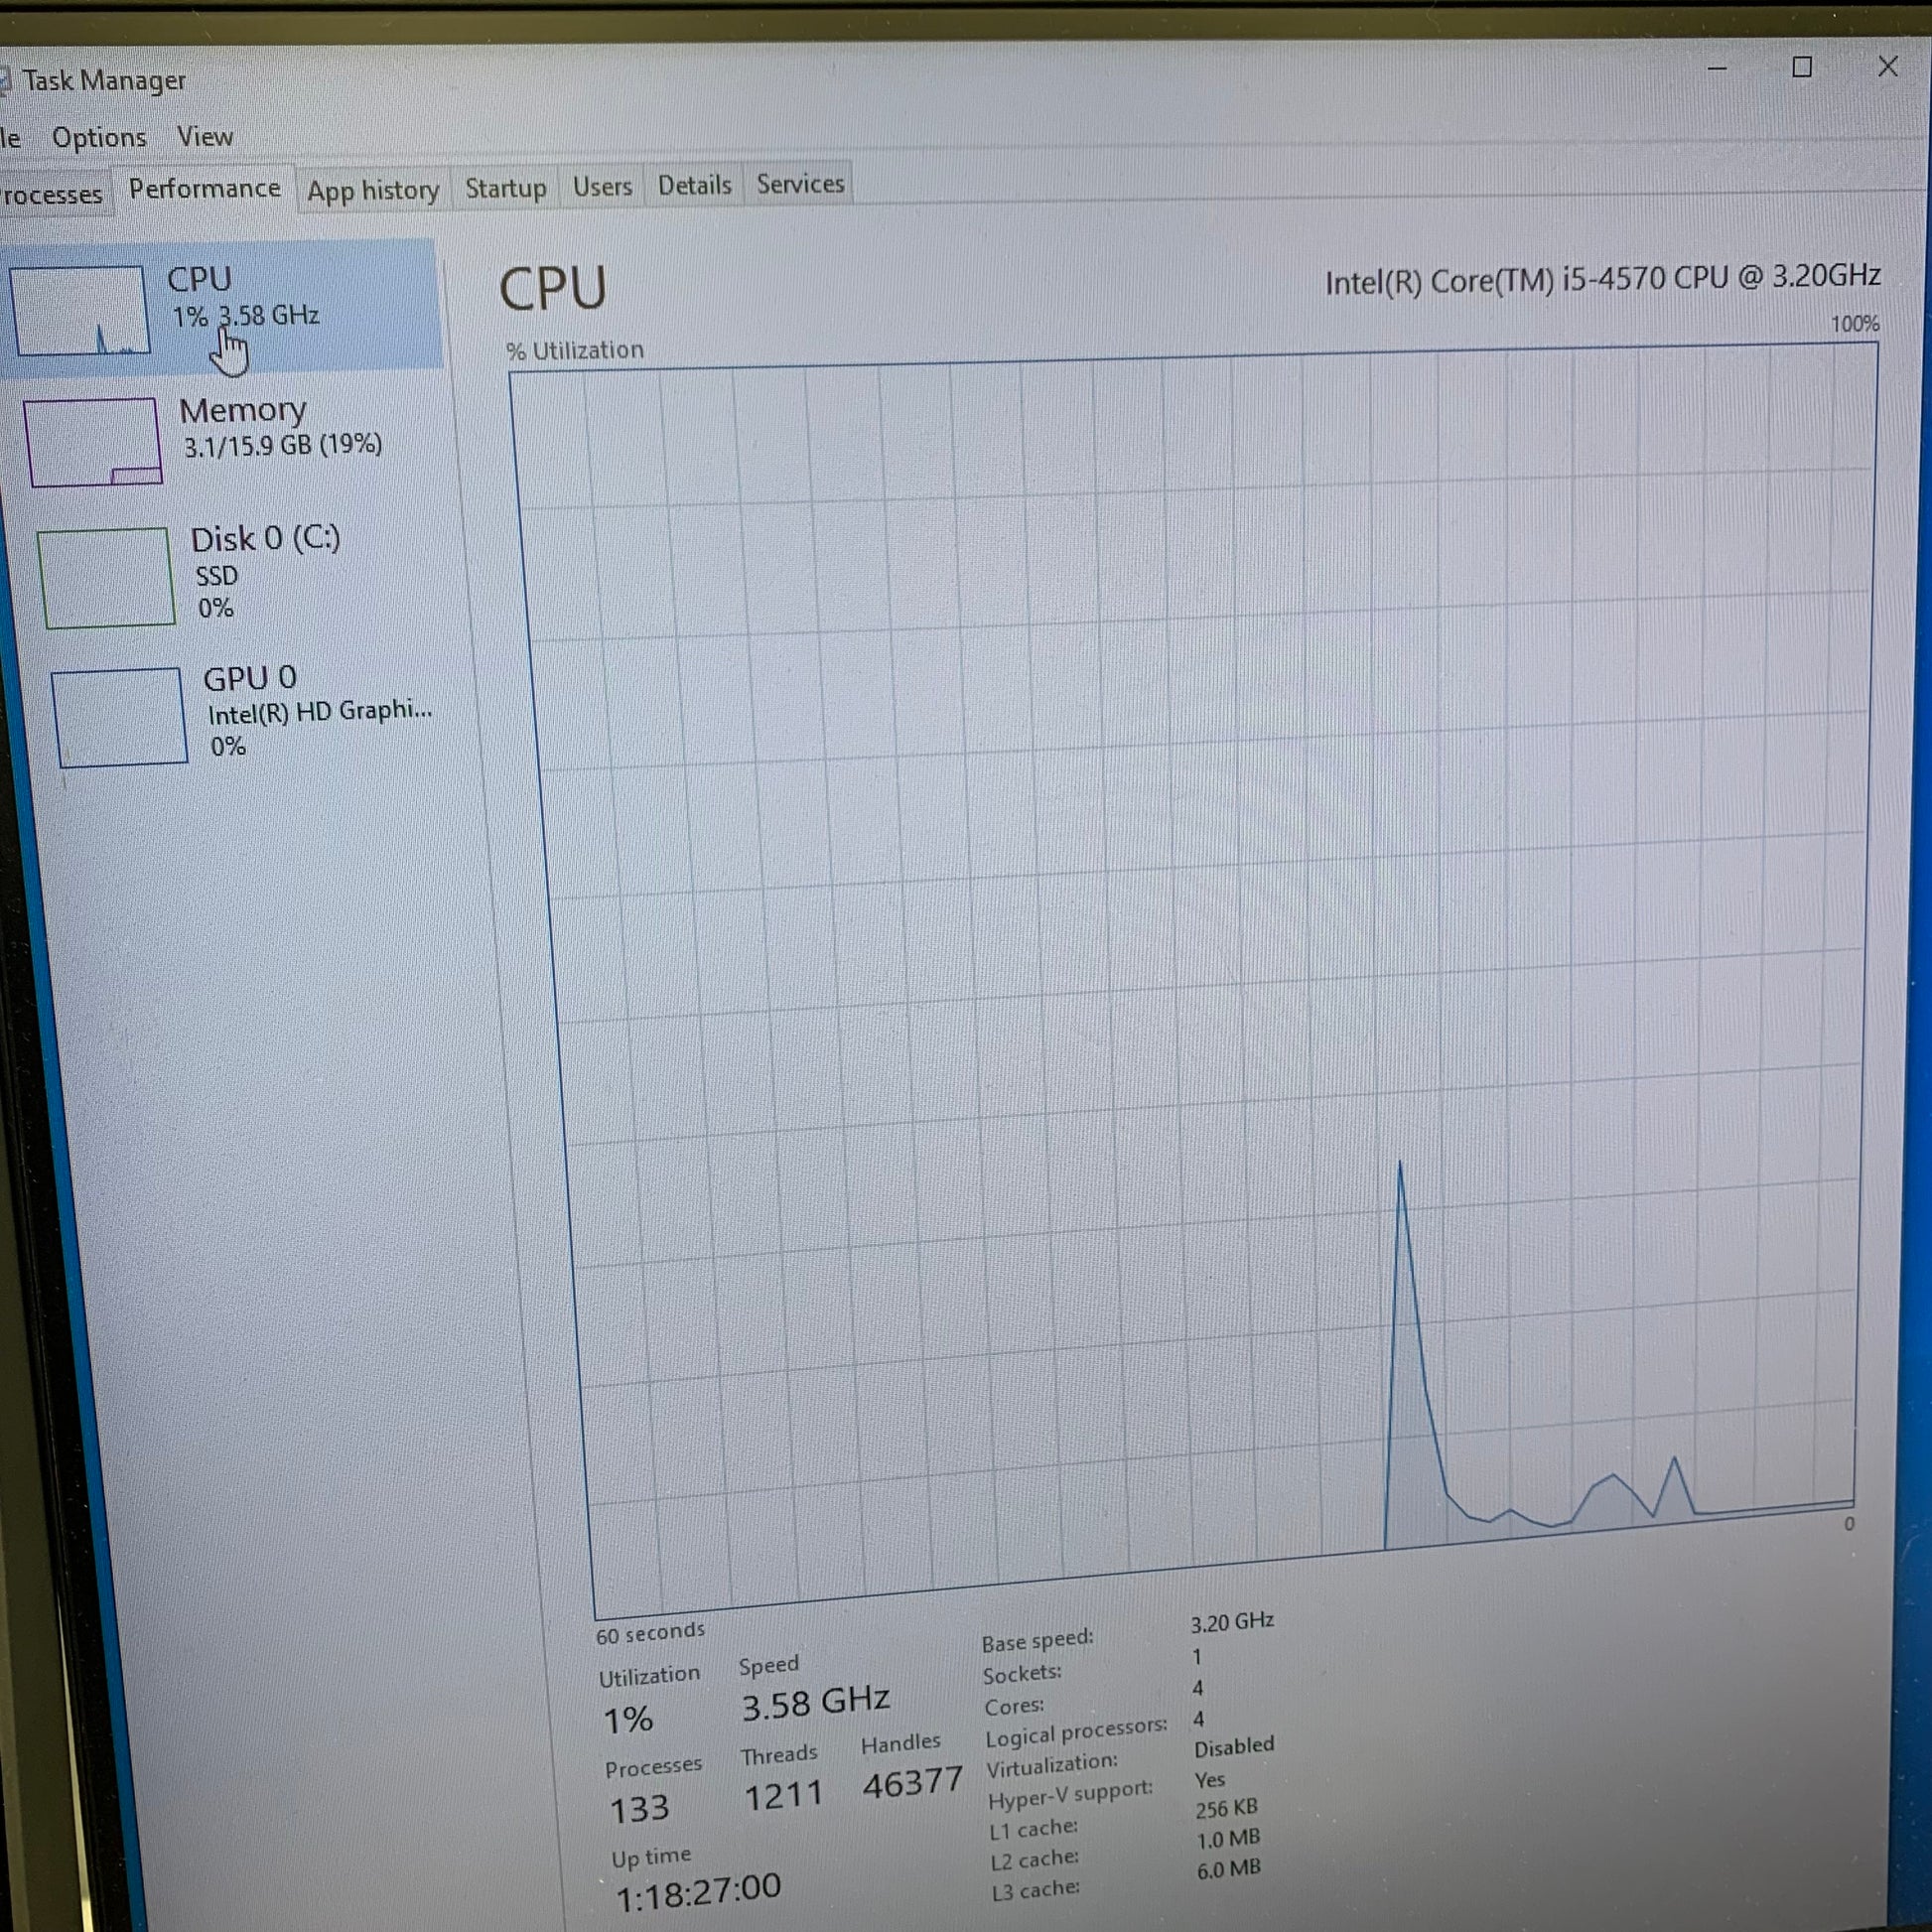Open the Disk 0 (C:) performance graph
This screenshot has height=1932, width=1932.
coord(106,577)
